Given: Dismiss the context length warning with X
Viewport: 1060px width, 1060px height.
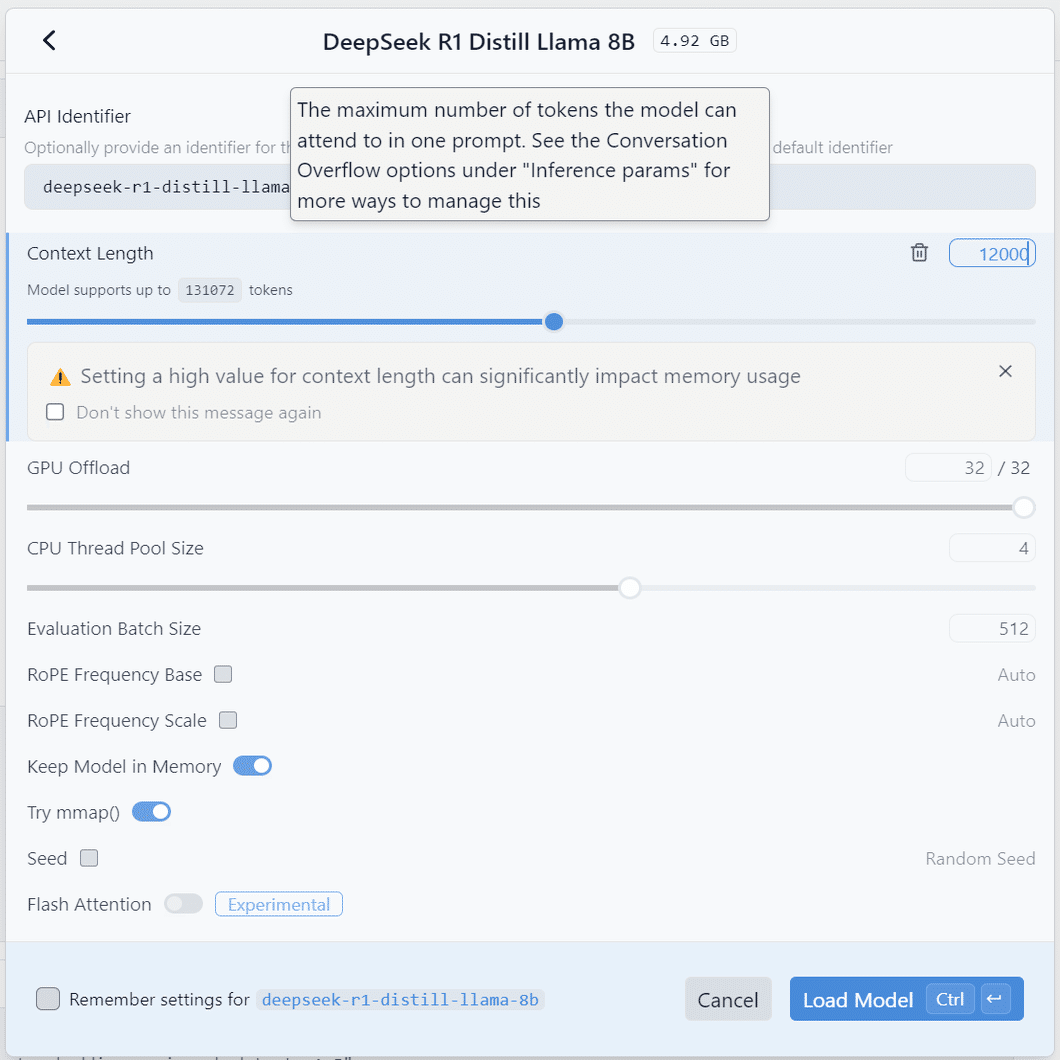Looking at the screenshot, I should click(1005, 371).
